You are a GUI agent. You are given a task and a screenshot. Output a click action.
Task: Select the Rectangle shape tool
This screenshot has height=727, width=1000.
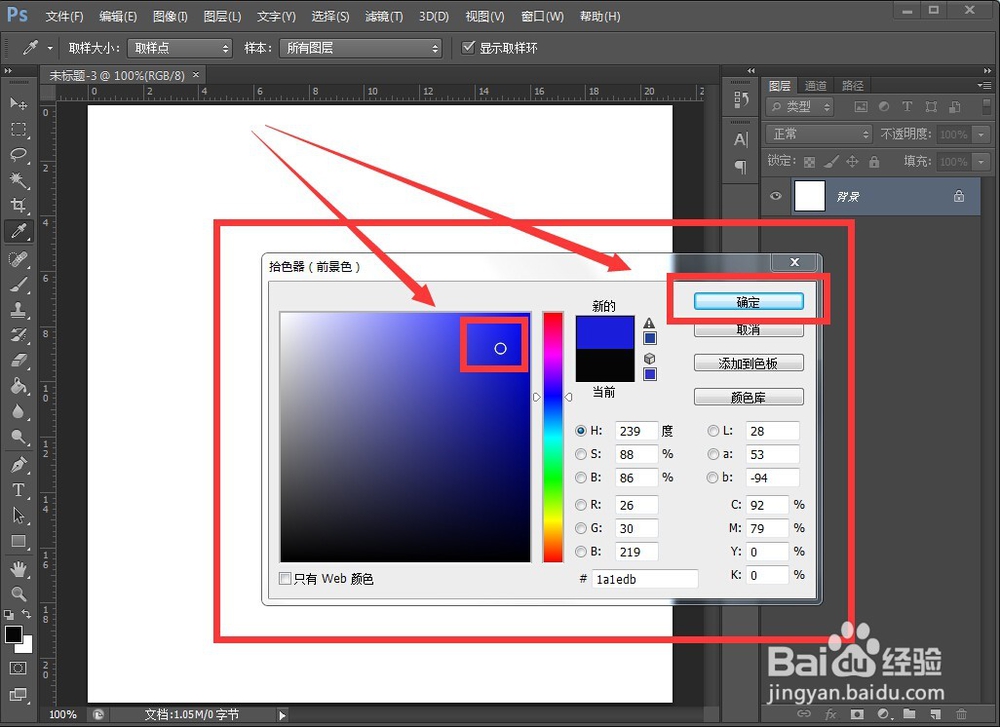pos(18,541)
